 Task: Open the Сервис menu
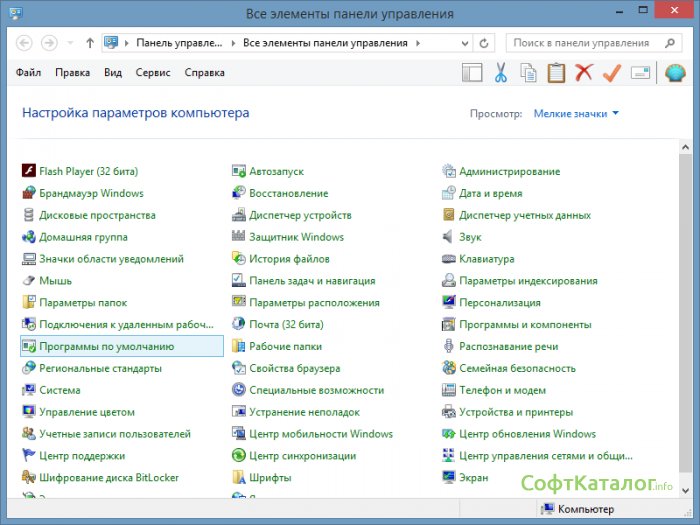click(153, 73)
